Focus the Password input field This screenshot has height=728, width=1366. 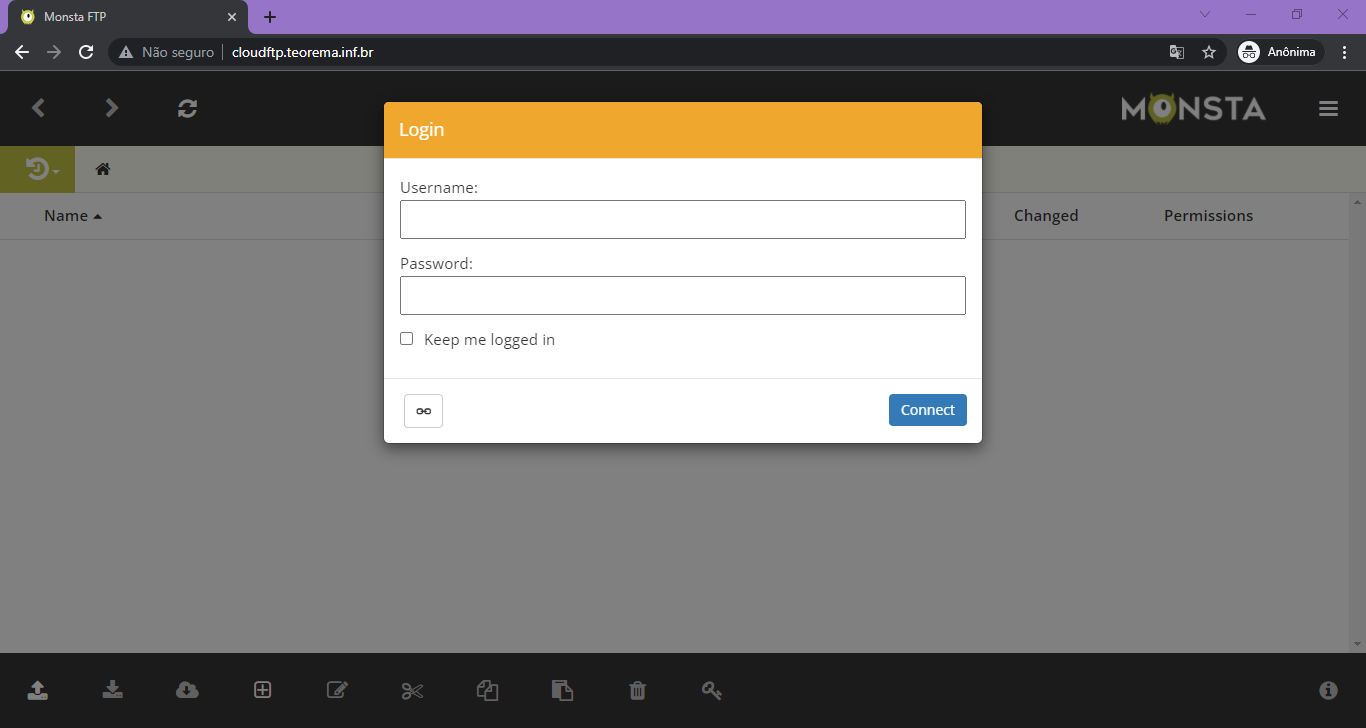click(683, 295)
